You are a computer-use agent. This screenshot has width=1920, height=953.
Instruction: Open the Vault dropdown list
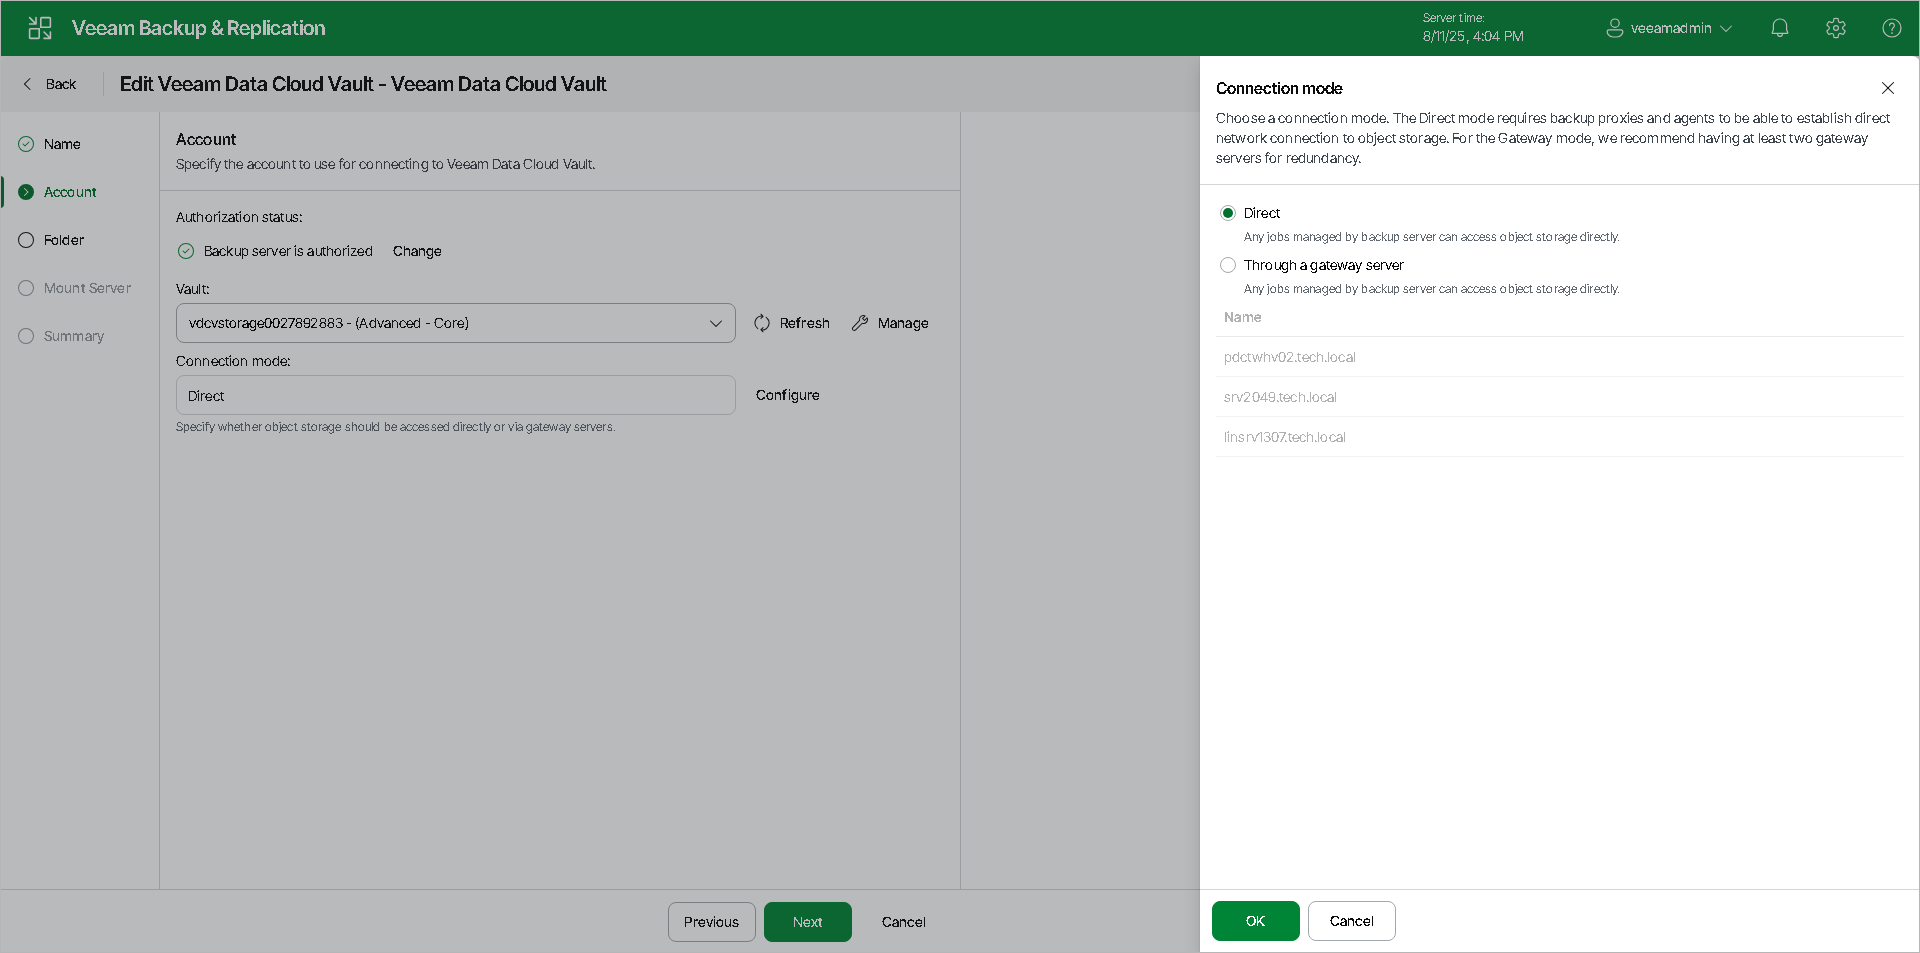[456, 323]
